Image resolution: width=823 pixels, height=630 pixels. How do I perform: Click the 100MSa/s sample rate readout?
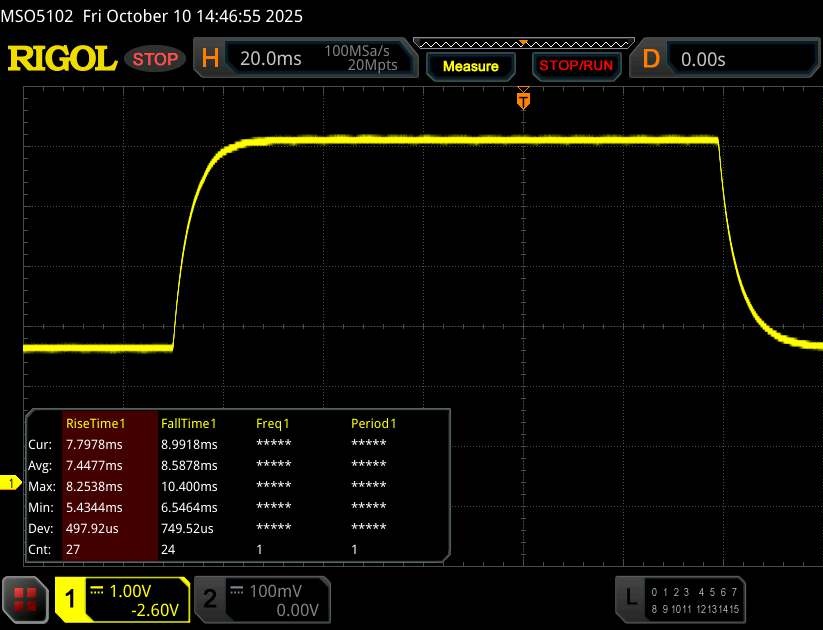tap(360, 50)
